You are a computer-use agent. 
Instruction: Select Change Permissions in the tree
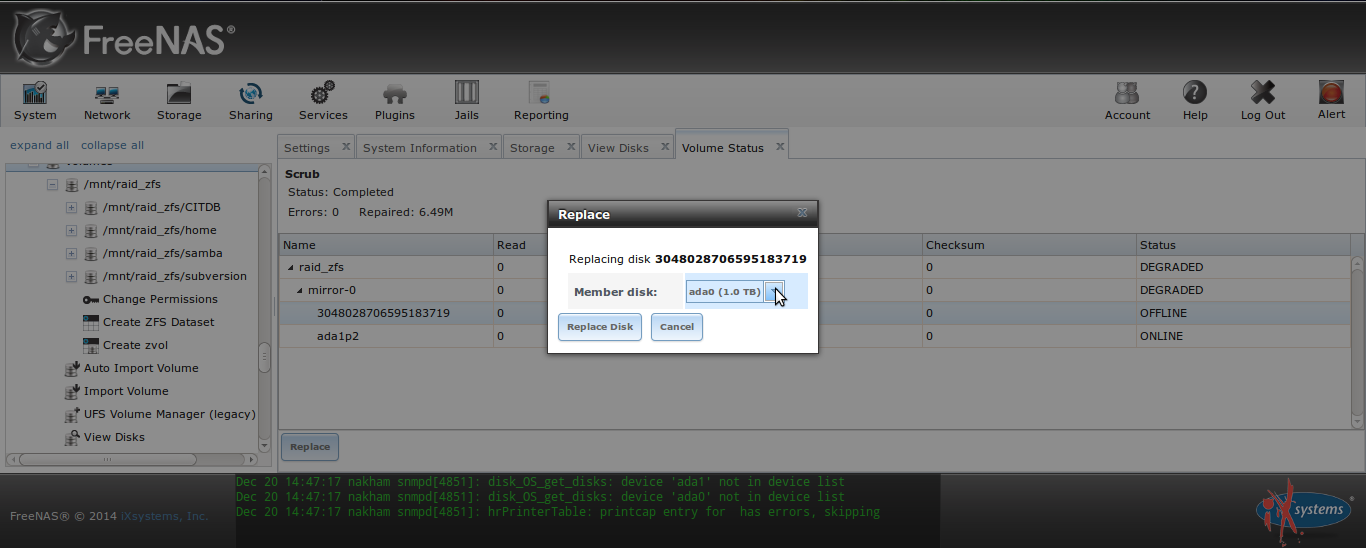tap(160, 299)
